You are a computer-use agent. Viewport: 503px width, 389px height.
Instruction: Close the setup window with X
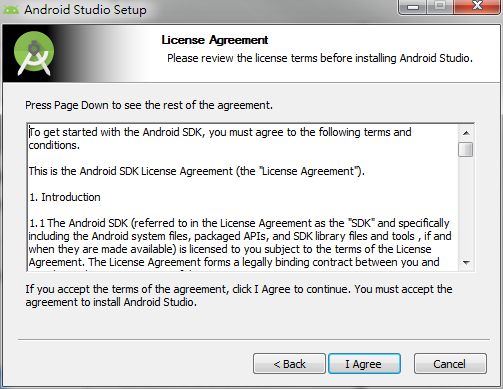tap(477, 7)
